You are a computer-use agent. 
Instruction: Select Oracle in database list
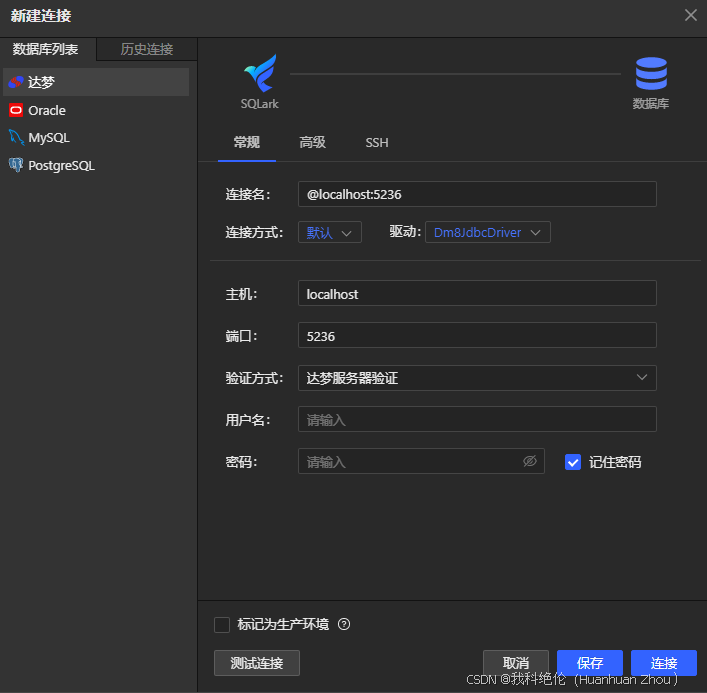click(96, 110)
